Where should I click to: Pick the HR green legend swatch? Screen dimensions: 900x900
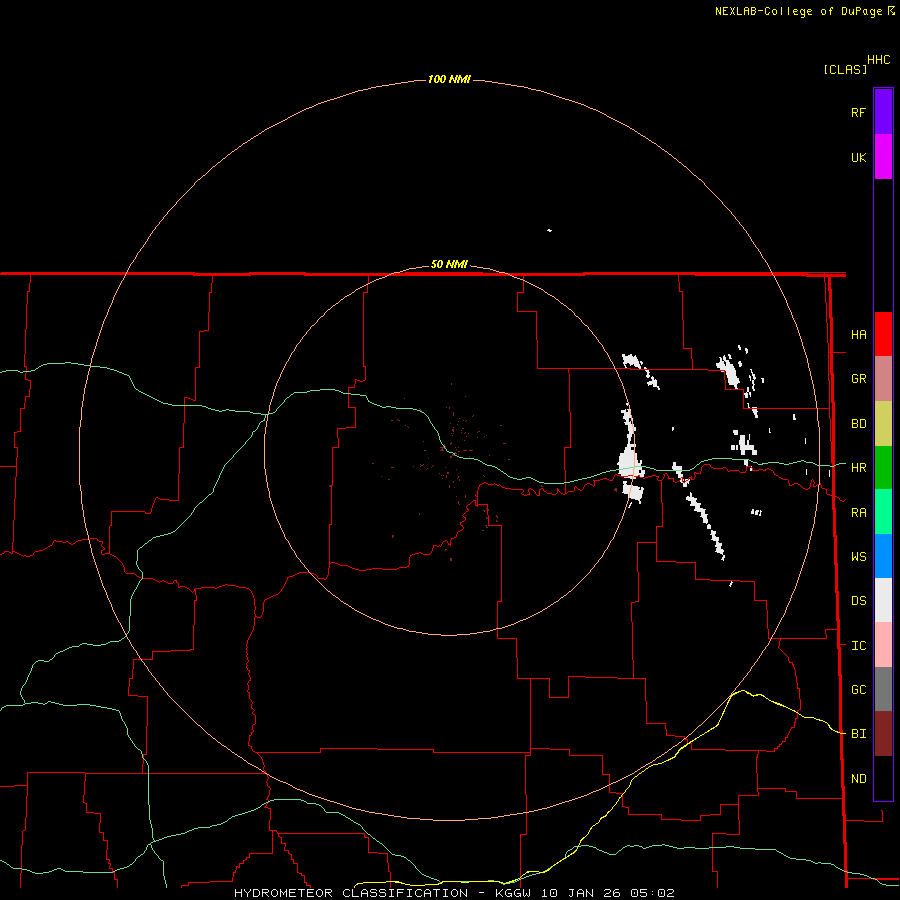883,468
